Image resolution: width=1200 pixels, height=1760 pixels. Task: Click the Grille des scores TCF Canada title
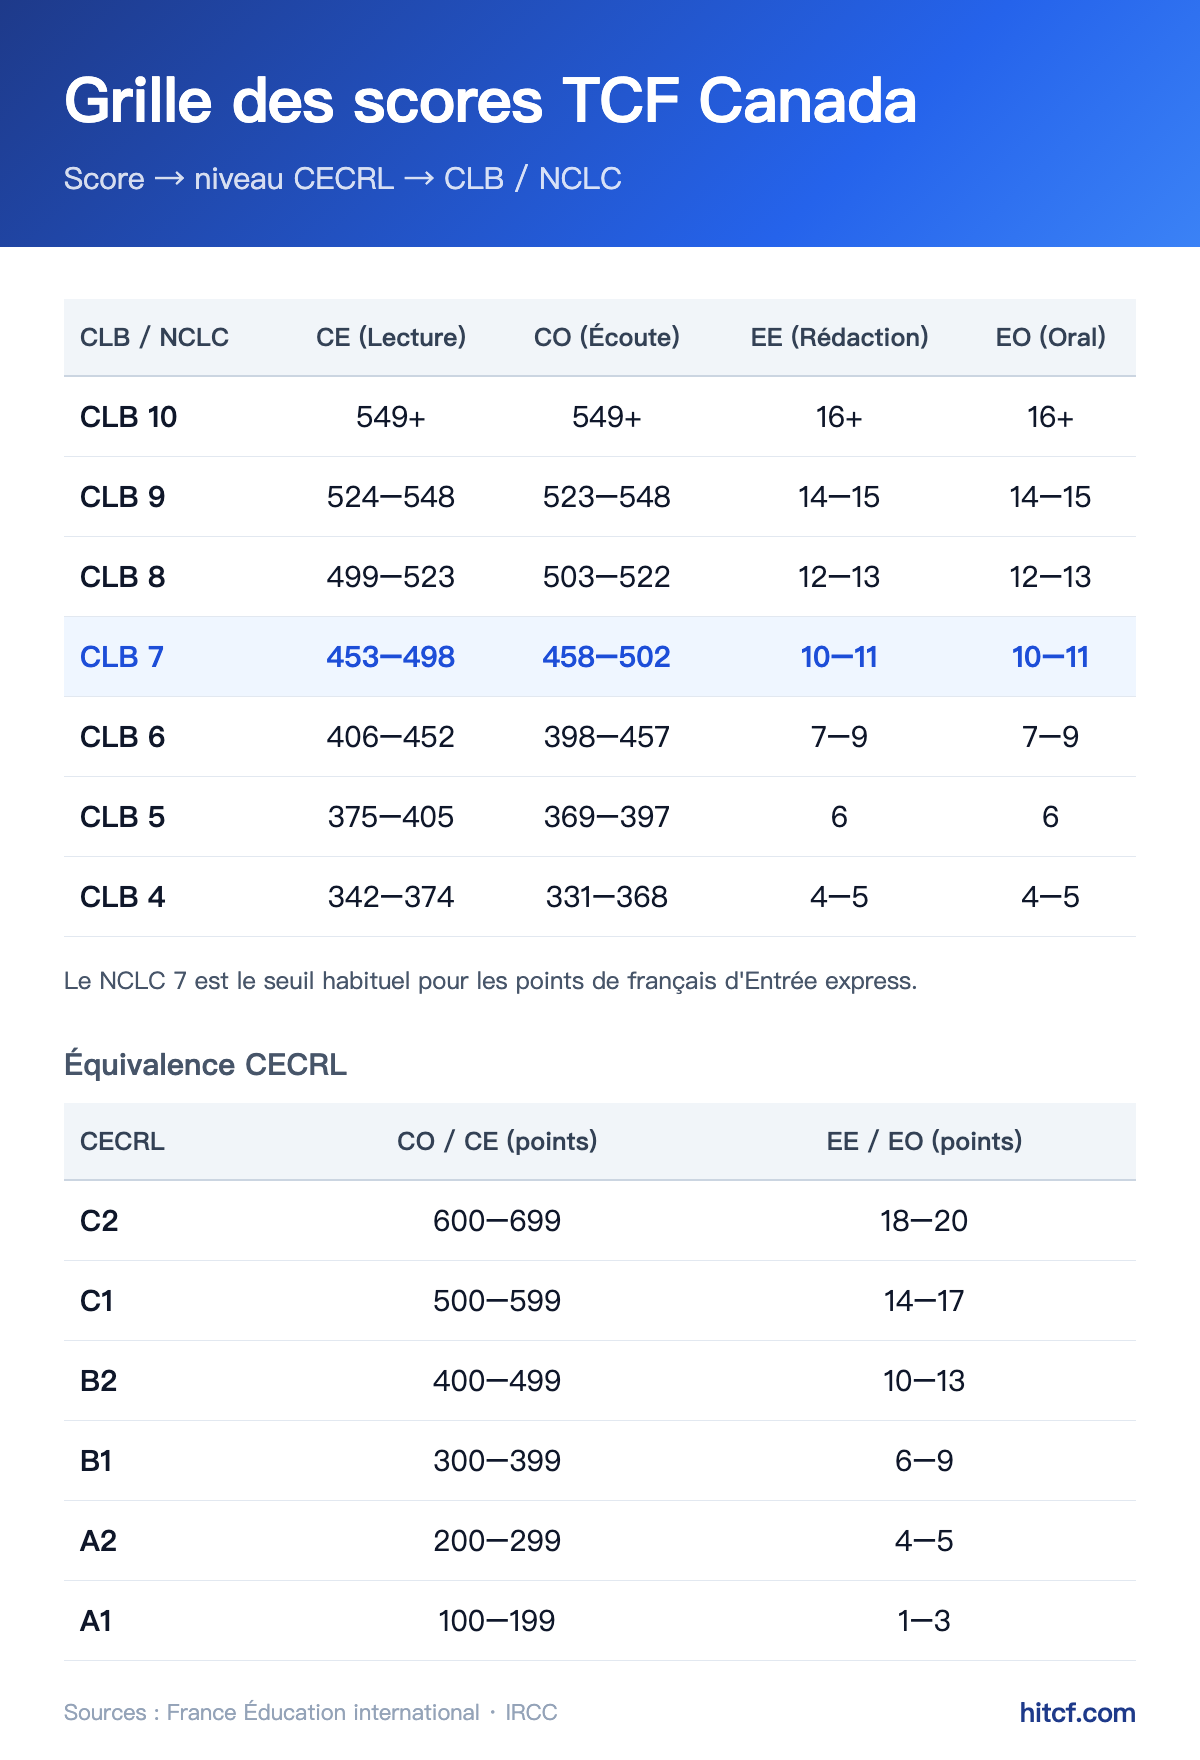[490, 101]
